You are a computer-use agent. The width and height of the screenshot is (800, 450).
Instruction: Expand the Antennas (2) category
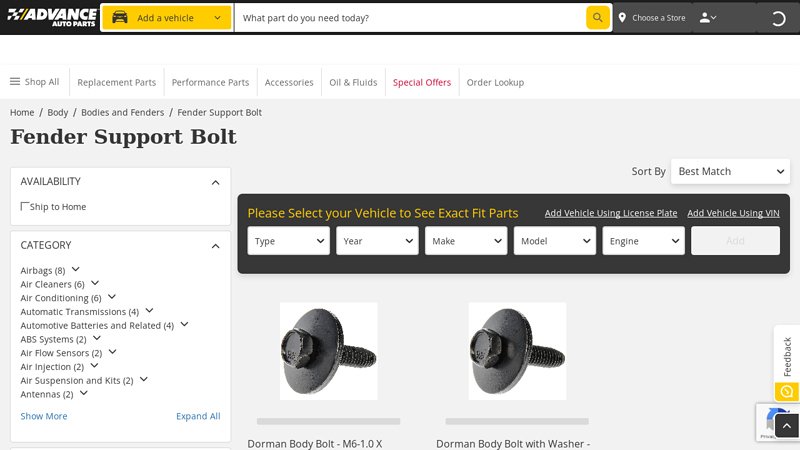pyautogui.click(x=84, y=393)
